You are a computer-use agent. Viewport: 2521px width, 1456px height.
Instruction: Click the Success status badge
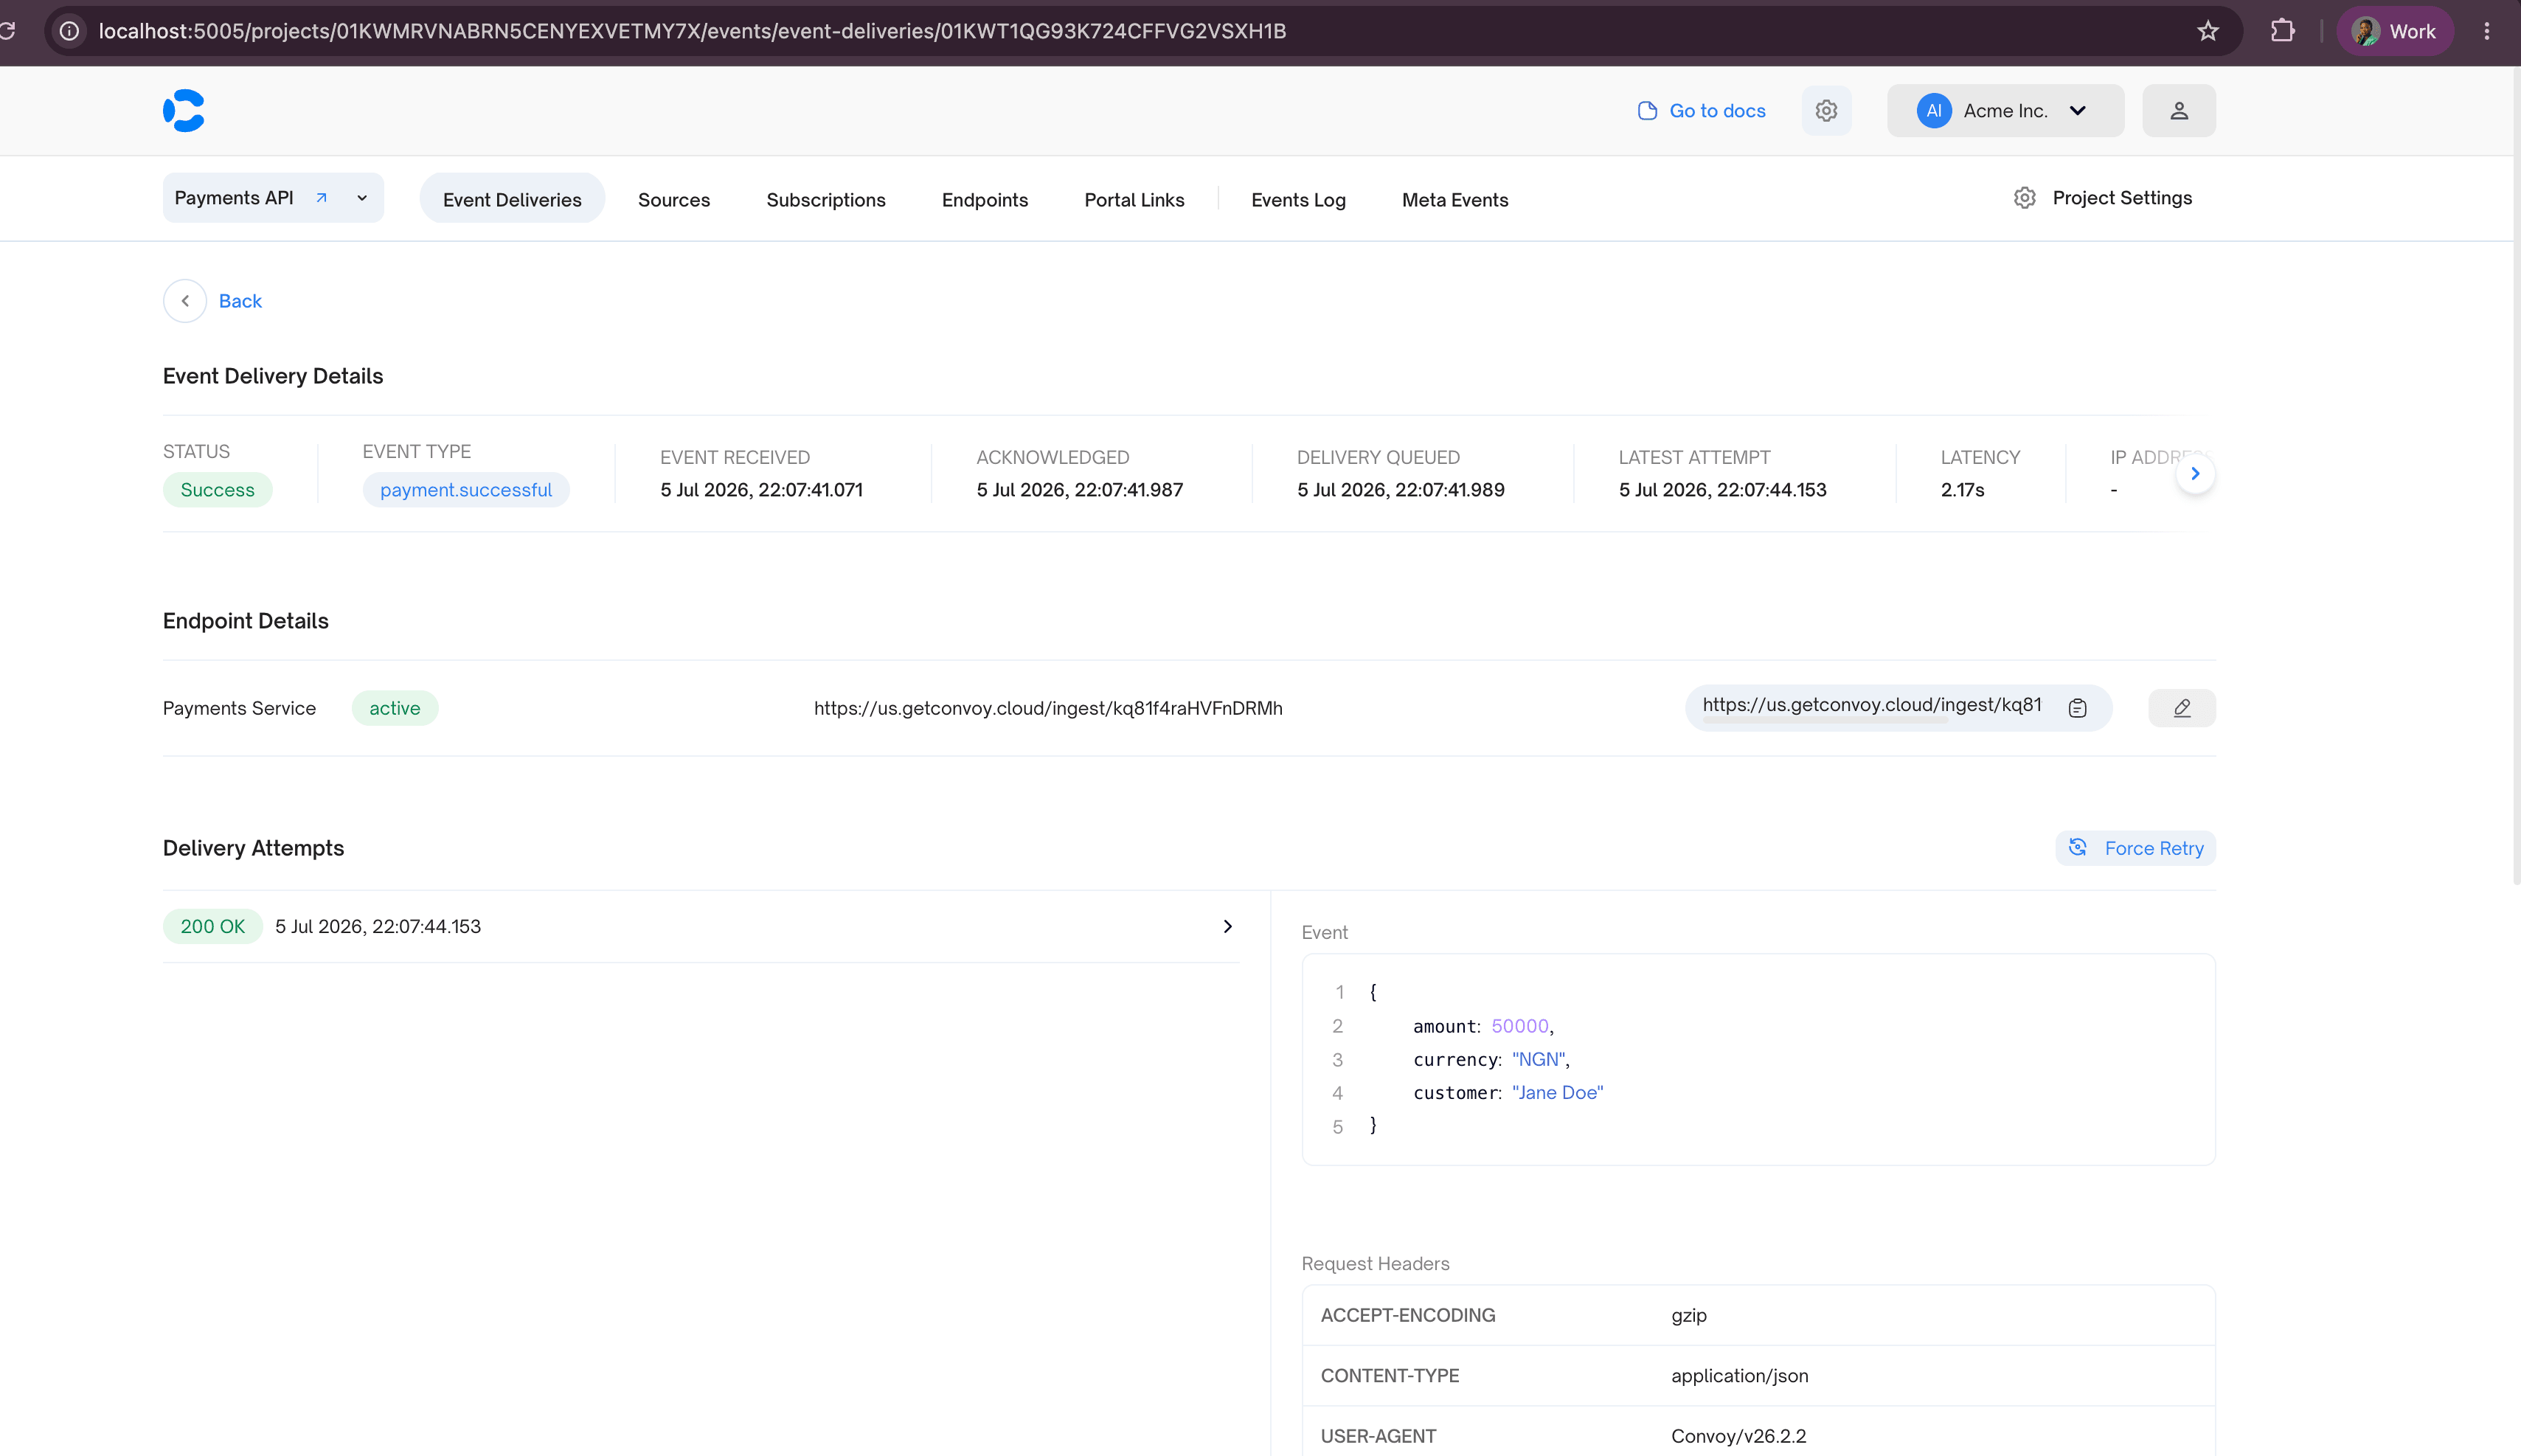[217, 490]
